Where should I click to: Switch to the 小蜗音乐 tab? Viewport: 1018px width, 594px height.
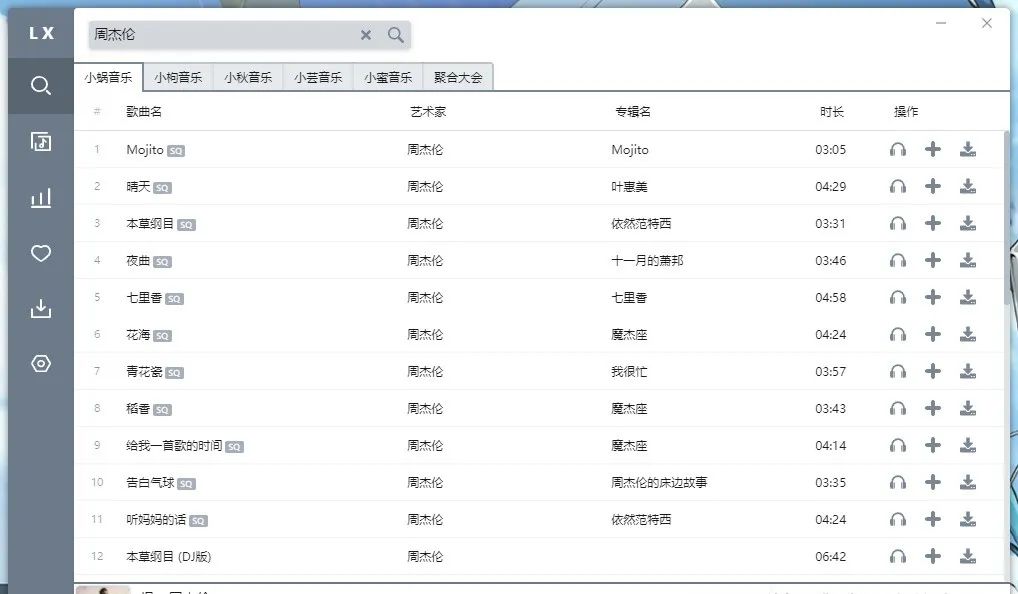108,77
